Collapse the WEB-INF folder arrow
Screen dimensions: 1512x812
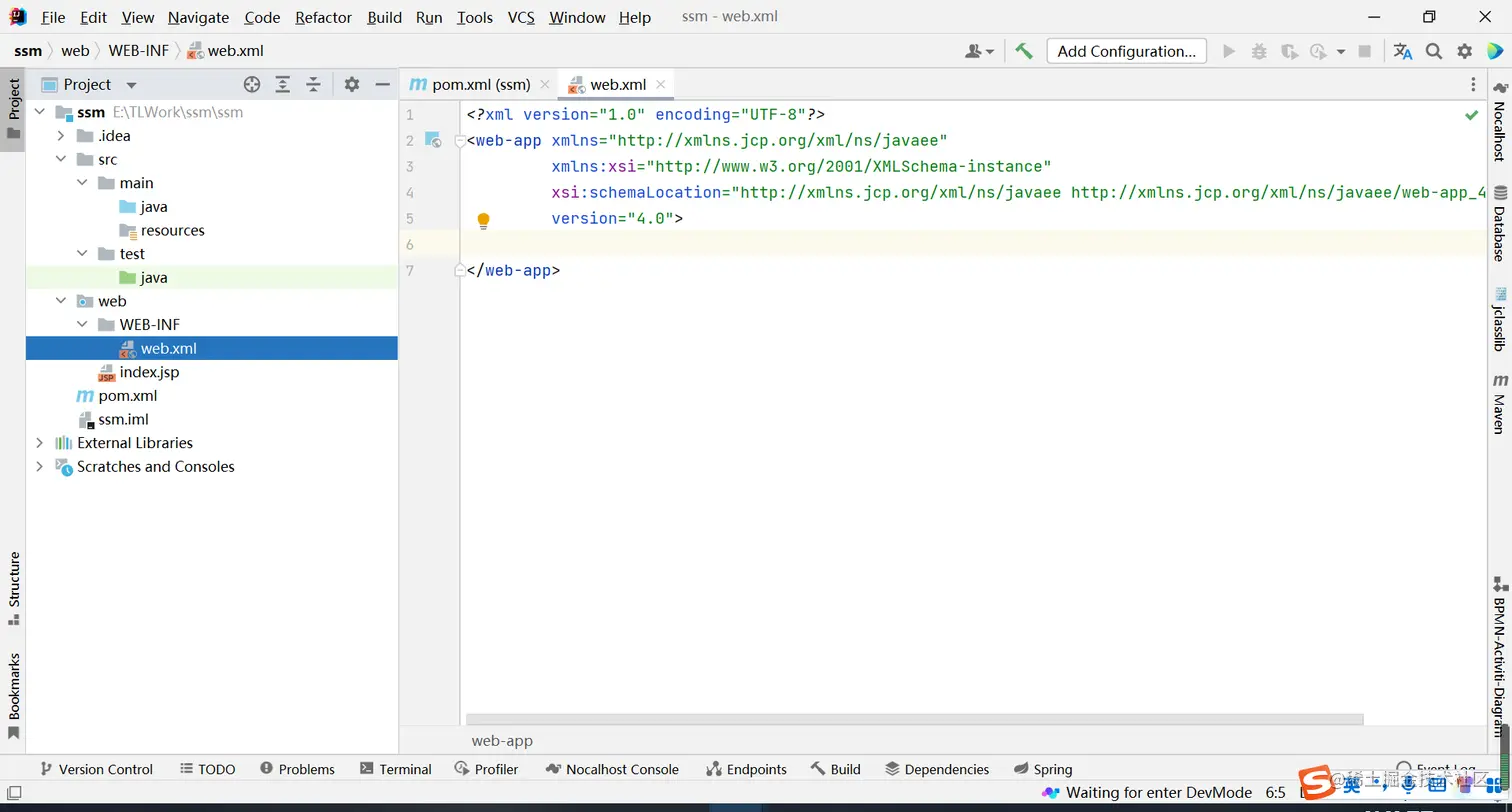(81, 325)
